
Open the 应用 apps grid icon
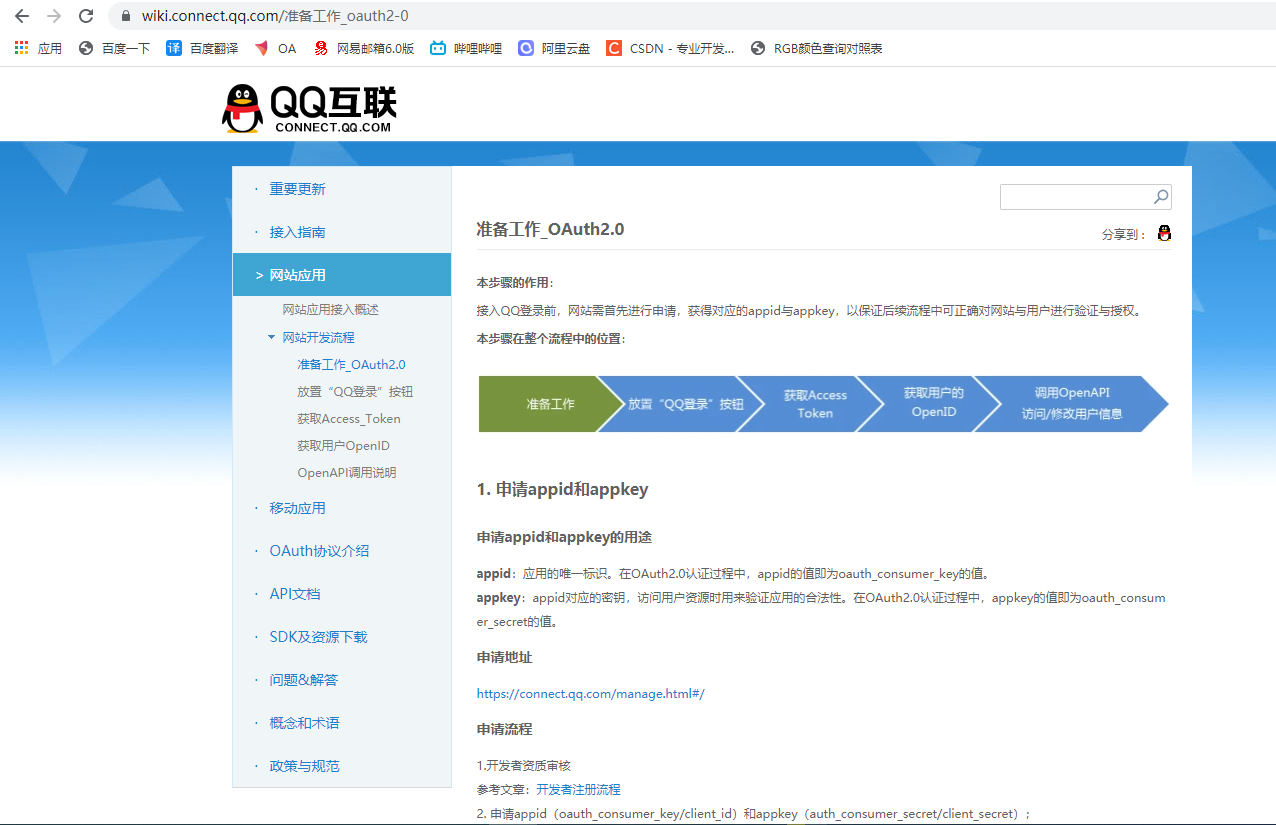pos(20,47)
